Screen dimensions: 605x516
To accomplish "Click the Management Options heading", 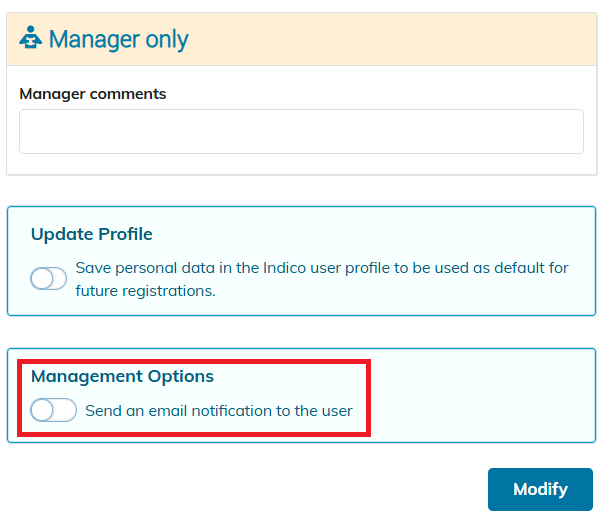I will (122, 376).
